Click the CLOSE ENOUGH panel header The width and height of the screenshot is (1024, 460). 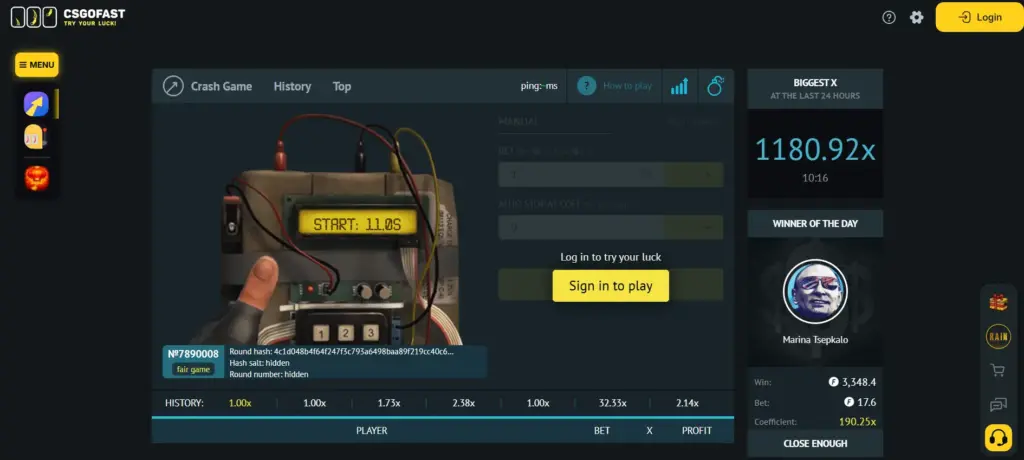pos(815,444)
